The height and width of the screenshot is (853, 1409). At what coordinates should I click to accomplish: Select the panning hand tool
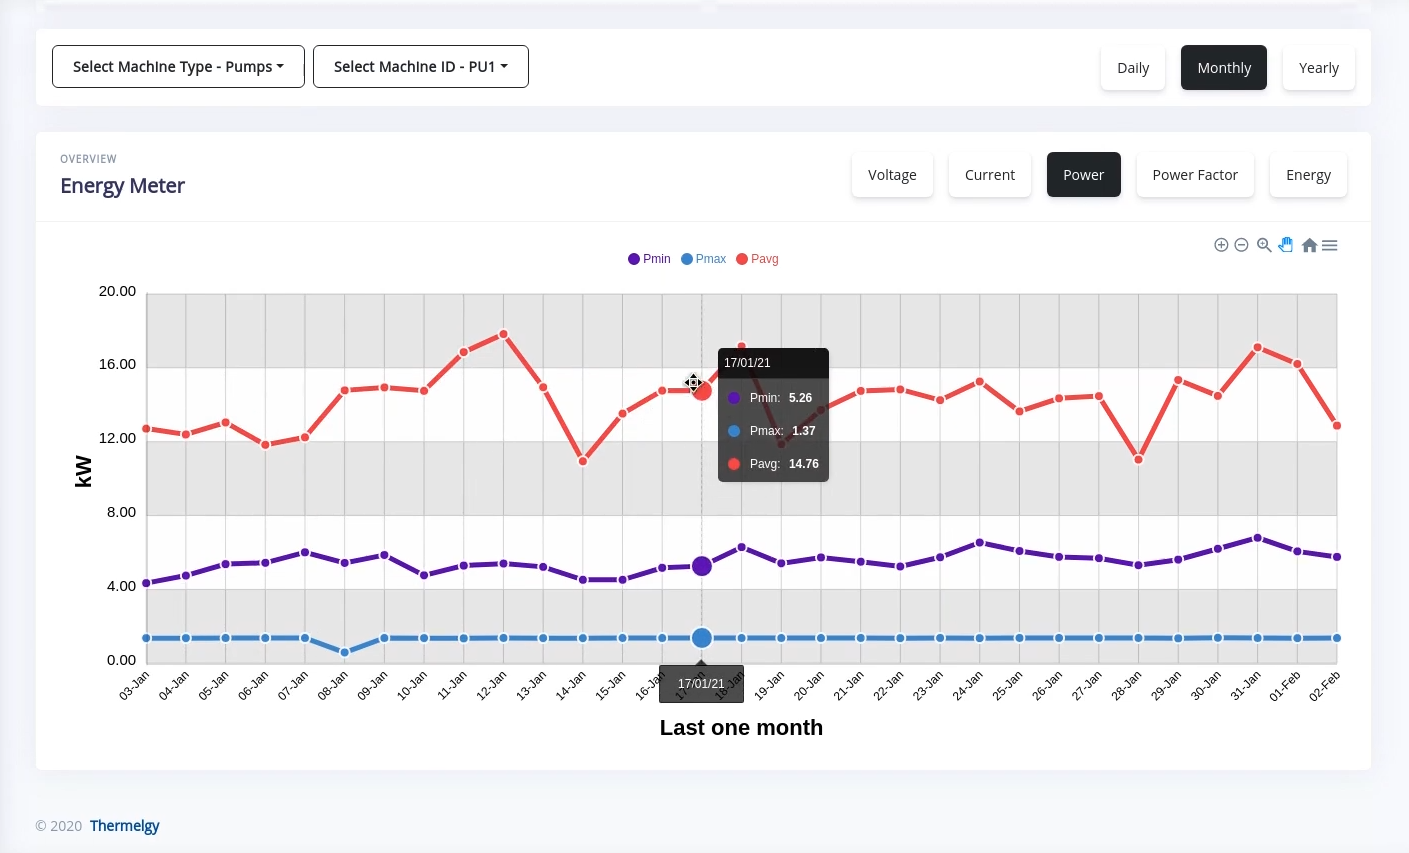click(1286, 245)
